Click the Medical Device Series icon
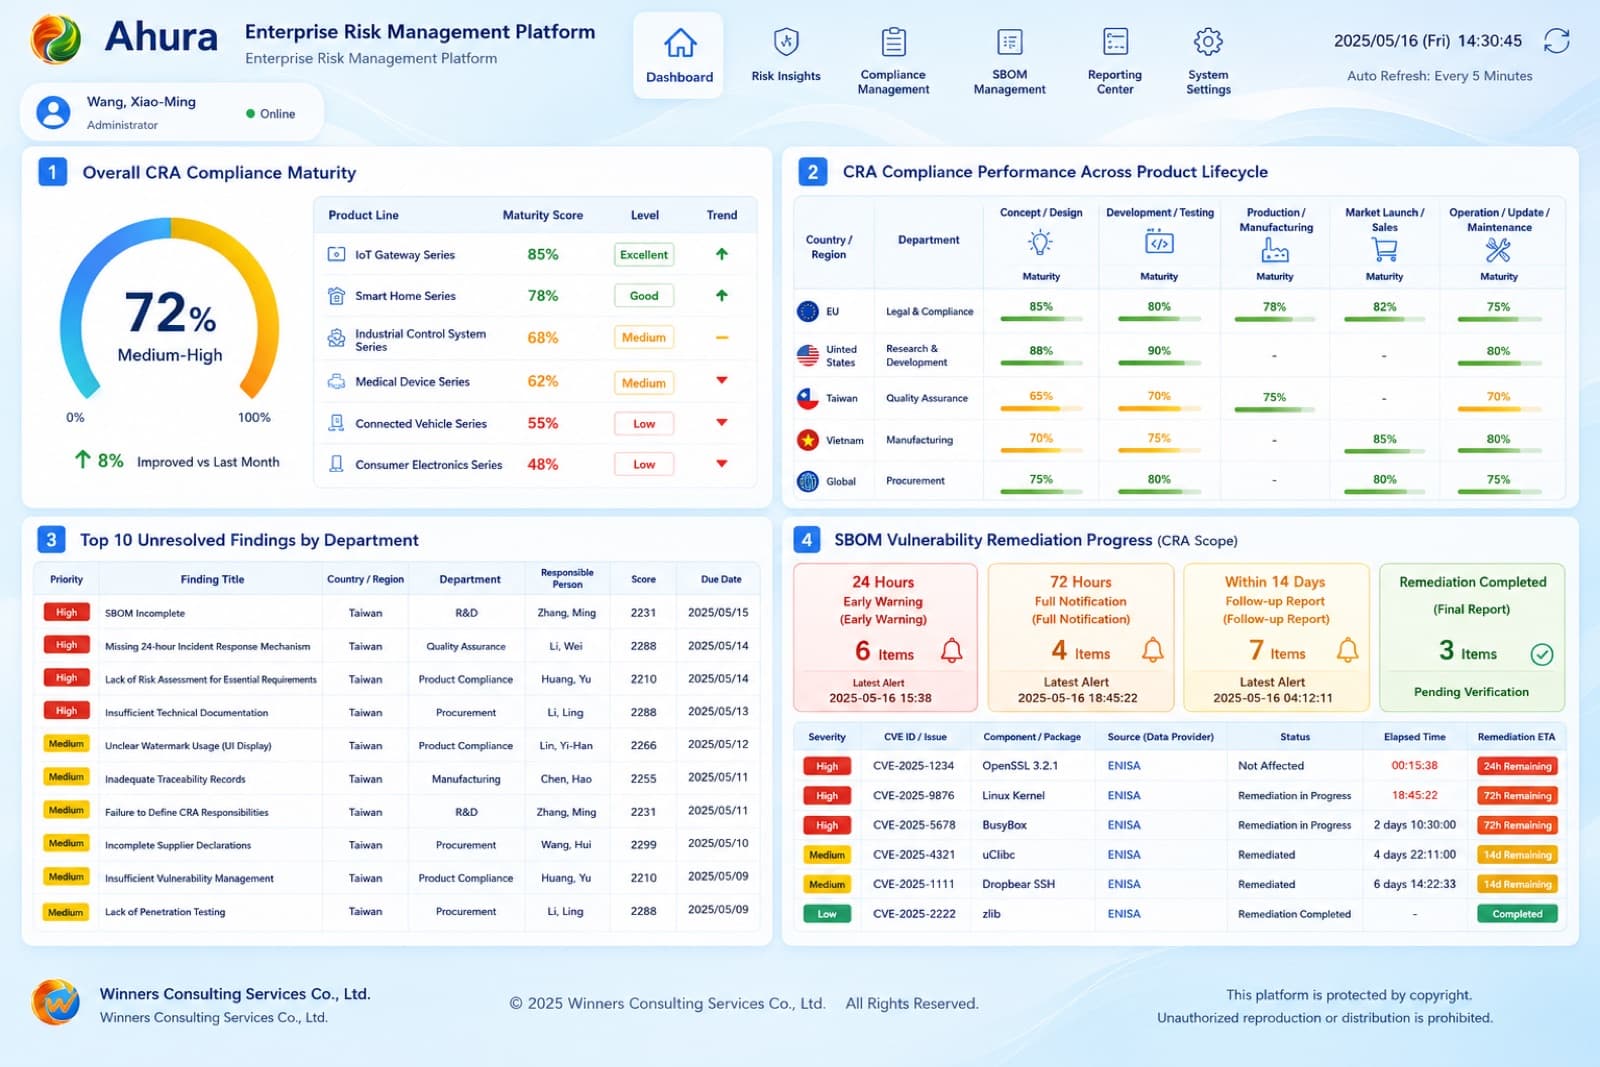 coord(337,381)
